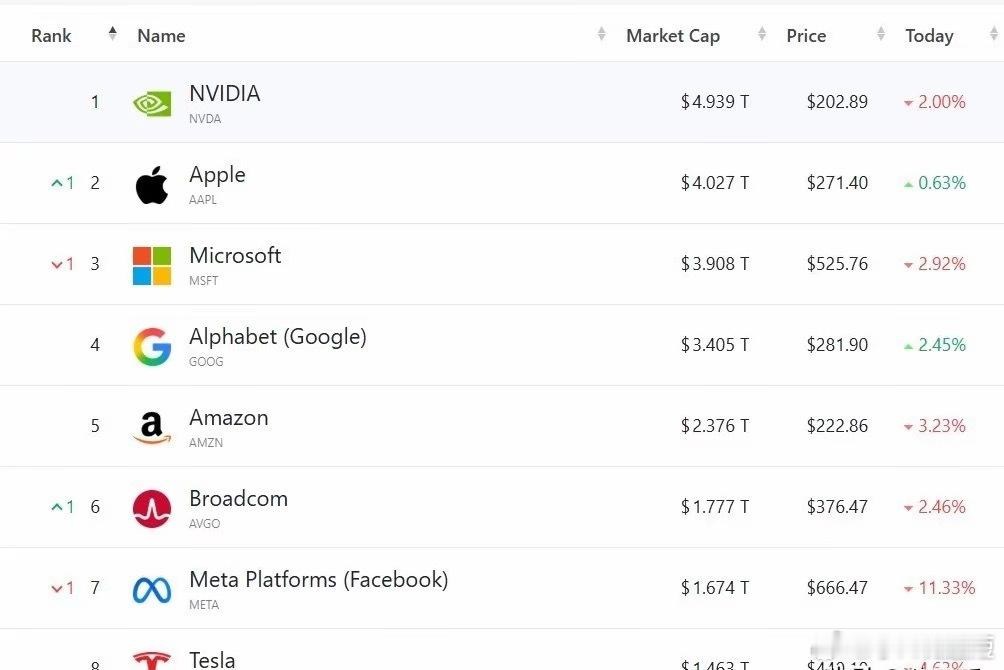Click the Market Cap column header text
Screen dimensions: 1004x670
point(672,36)
